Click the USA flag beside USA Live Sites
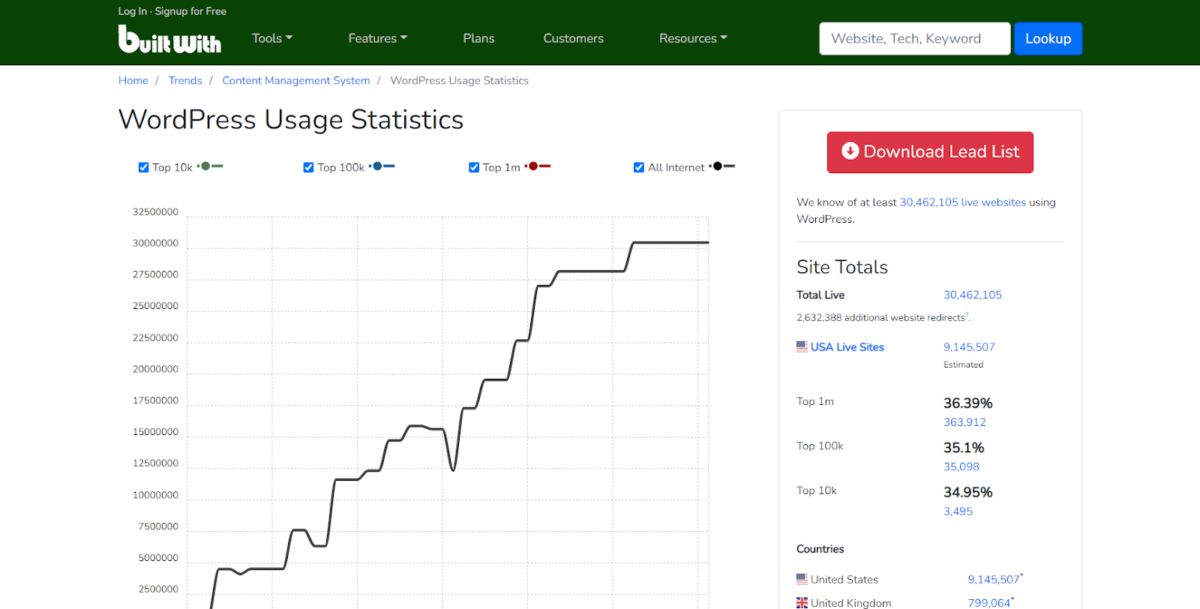Screen dimensions: 1200x609 (802, 347)
